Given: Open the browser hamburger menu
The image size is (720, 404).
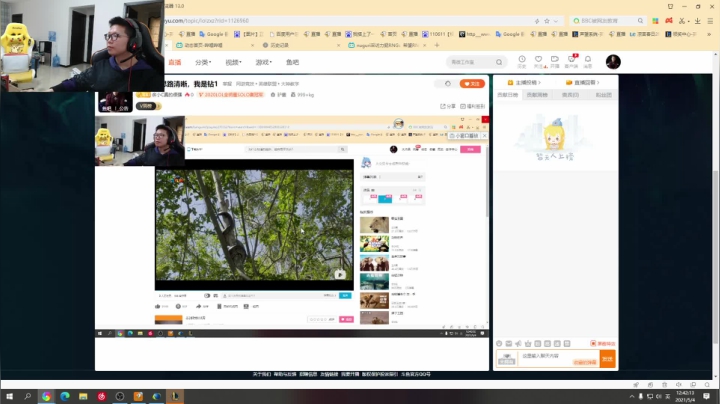Looking at the screenshot, I should (x=710, y=21).
